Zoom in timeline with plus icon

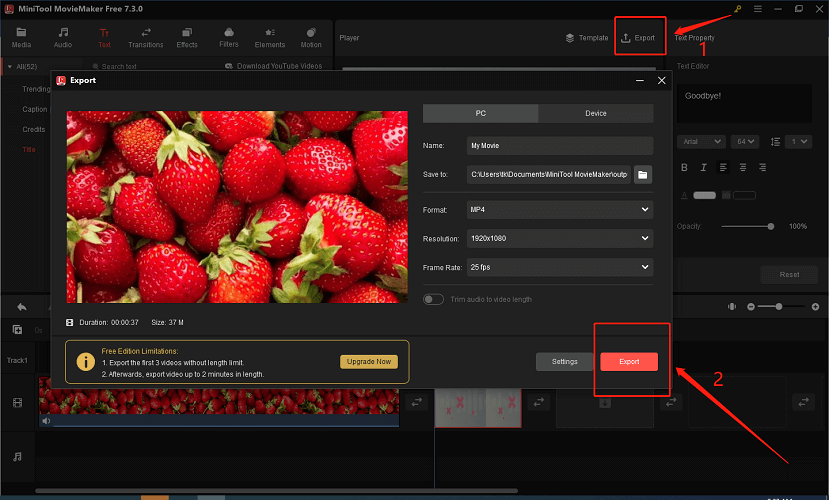(815, 307)
